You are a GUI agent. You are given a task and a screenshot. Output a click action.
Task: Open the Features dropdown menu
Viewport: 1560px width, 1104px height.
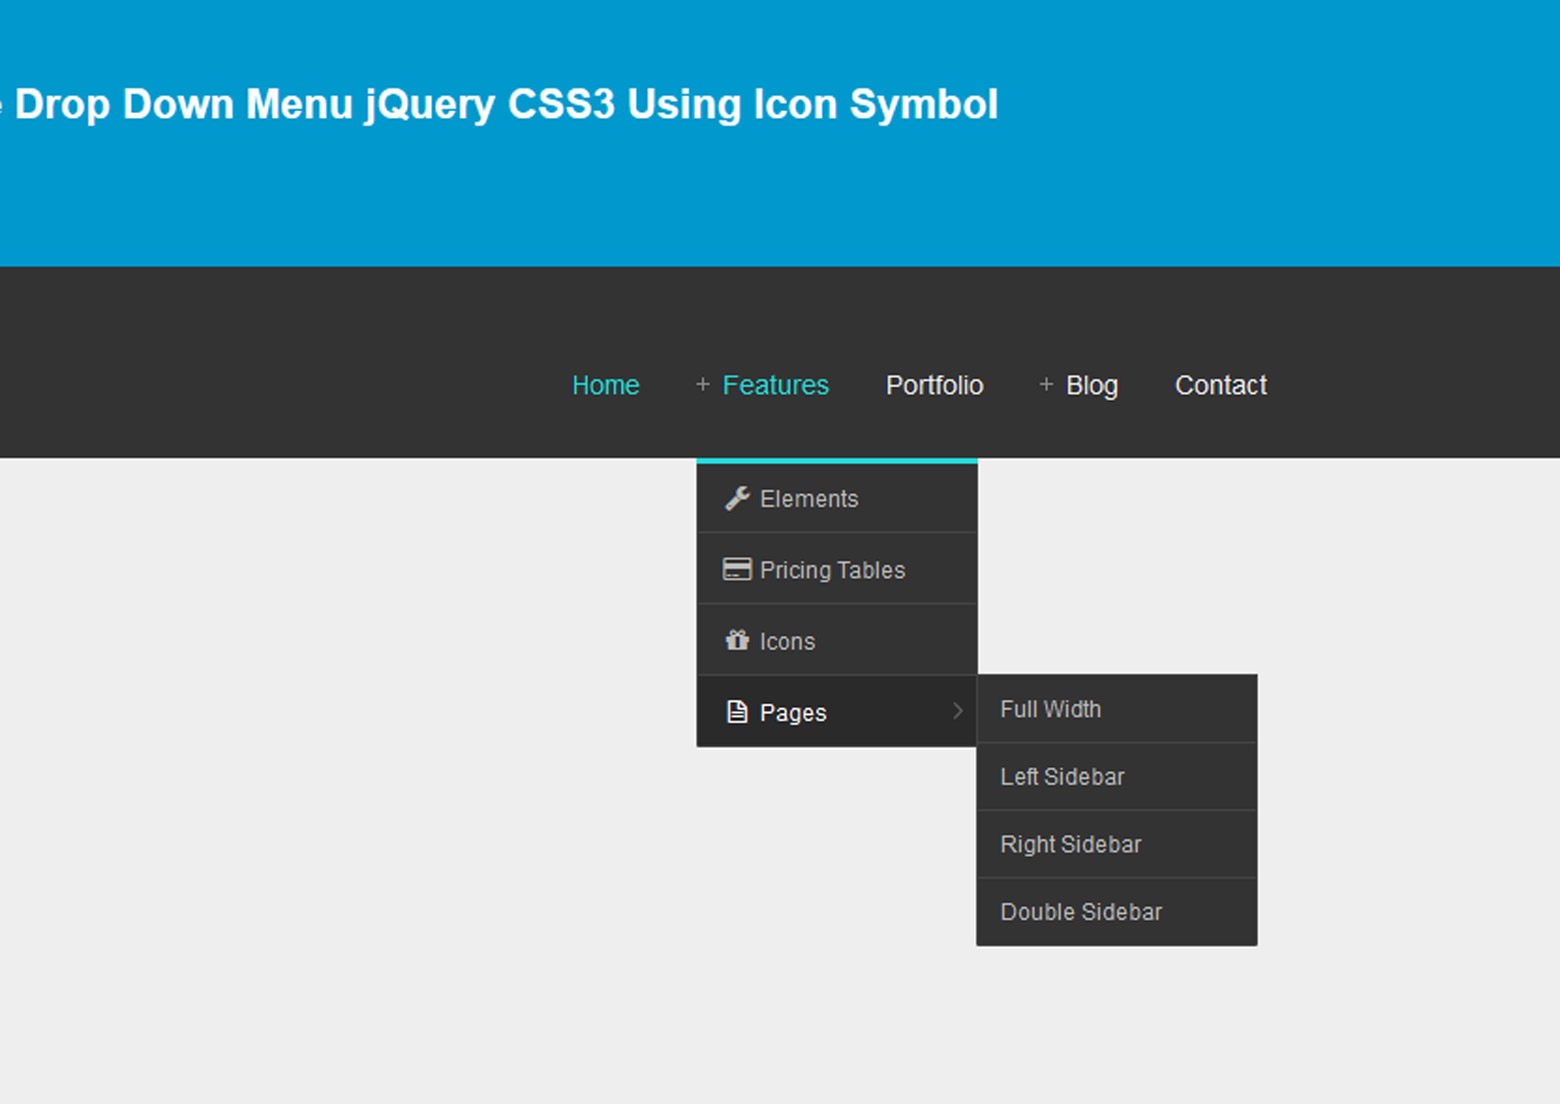775,385
